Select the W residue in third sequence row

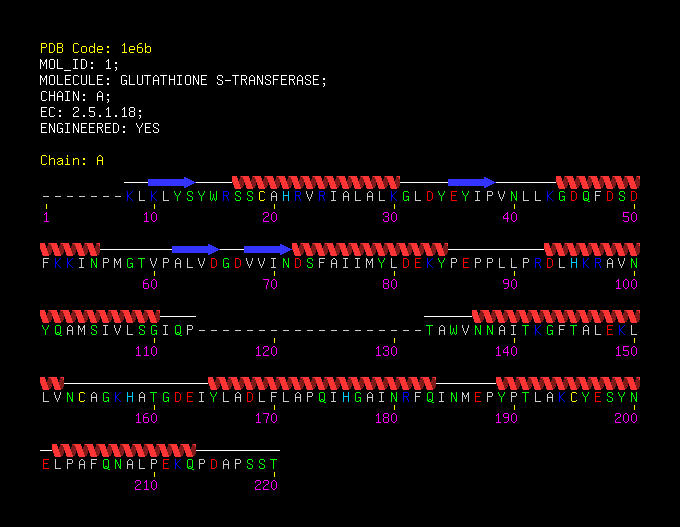point(454,331)
